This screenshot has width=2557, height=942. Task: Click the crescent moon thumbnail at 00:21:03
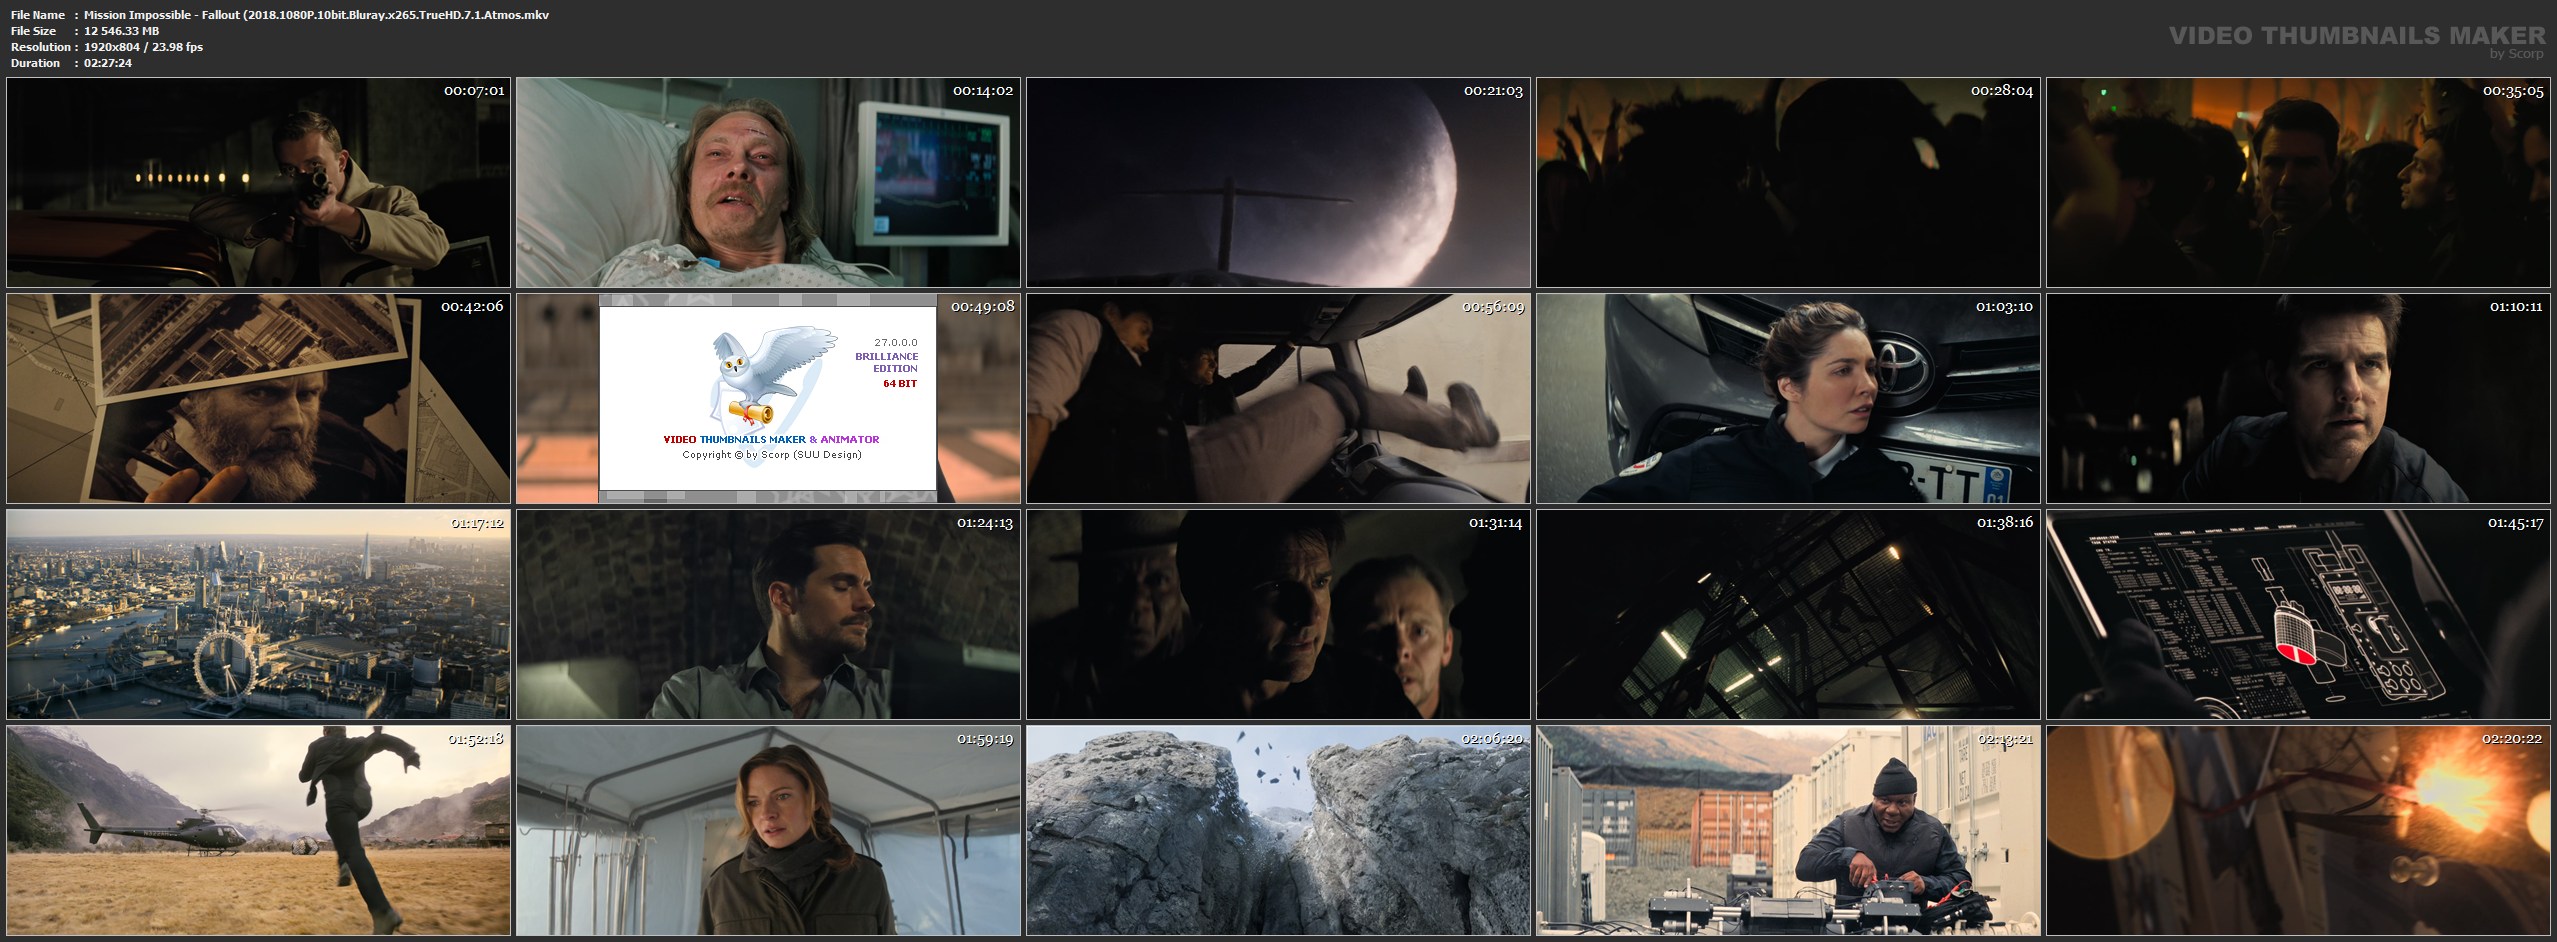click(x=1278, y=183)
